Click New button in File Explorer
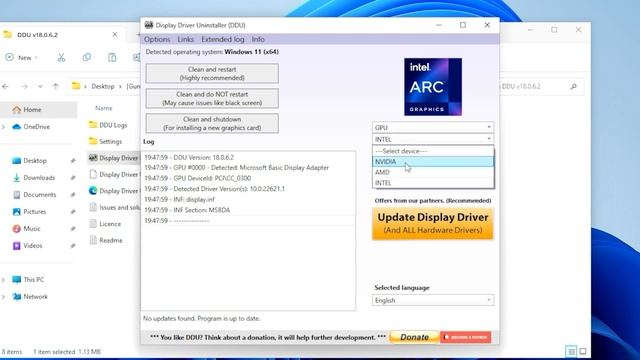The height and width of the screenshot is (360, 640). (x=22, y=58)
